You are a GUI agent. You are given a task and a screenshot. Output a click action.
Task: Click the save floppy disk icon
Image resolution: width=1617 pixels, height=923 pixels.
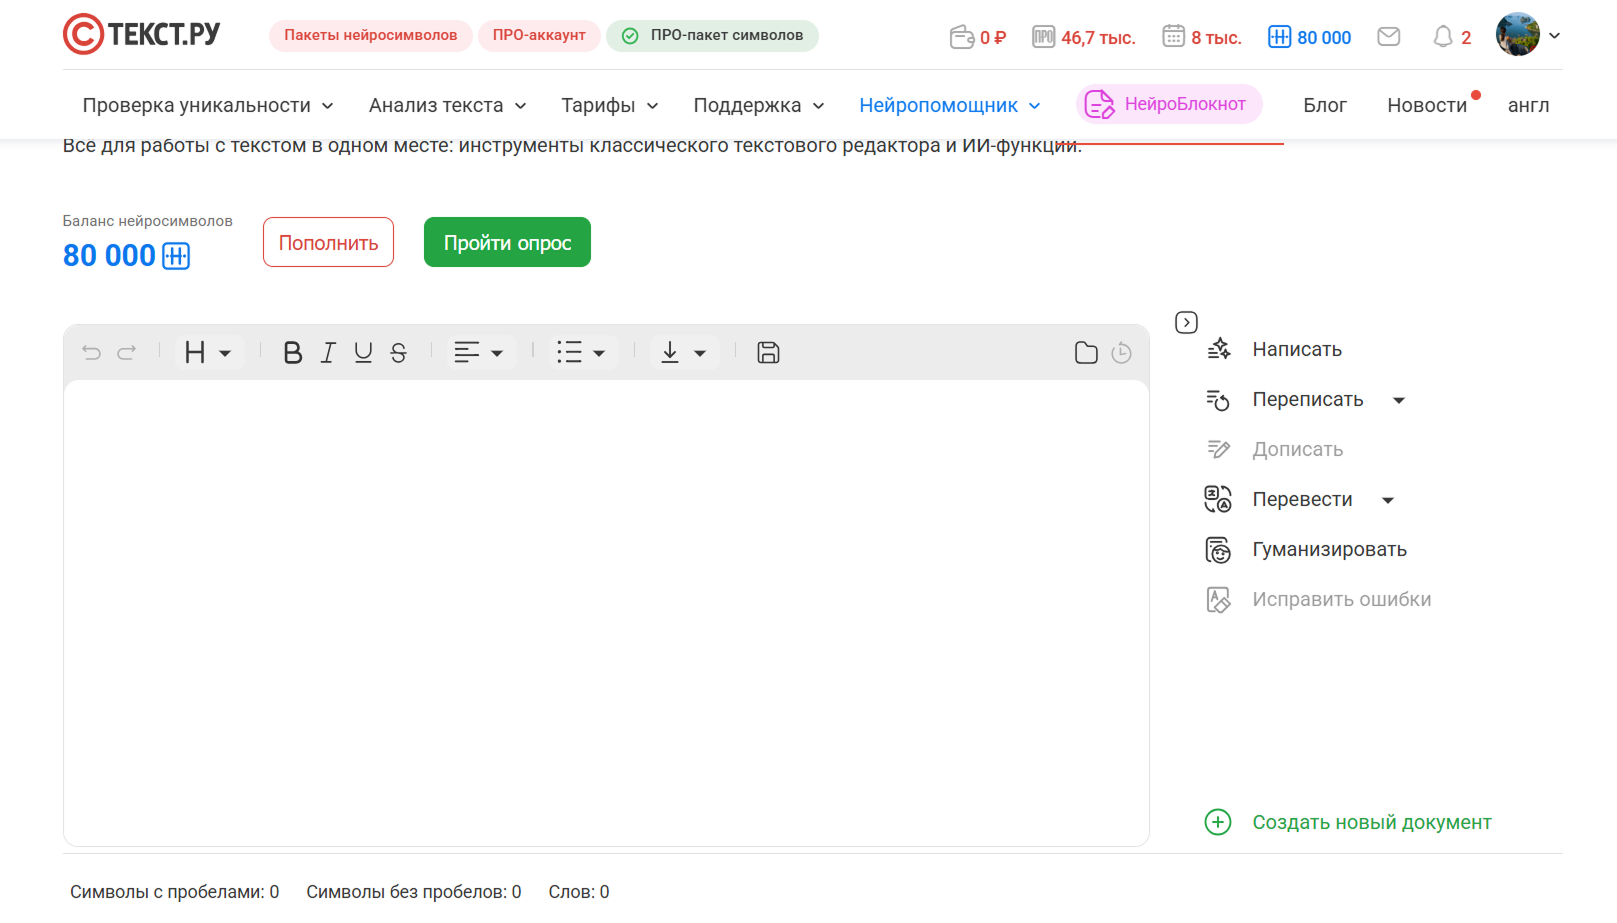click(768, 352)
